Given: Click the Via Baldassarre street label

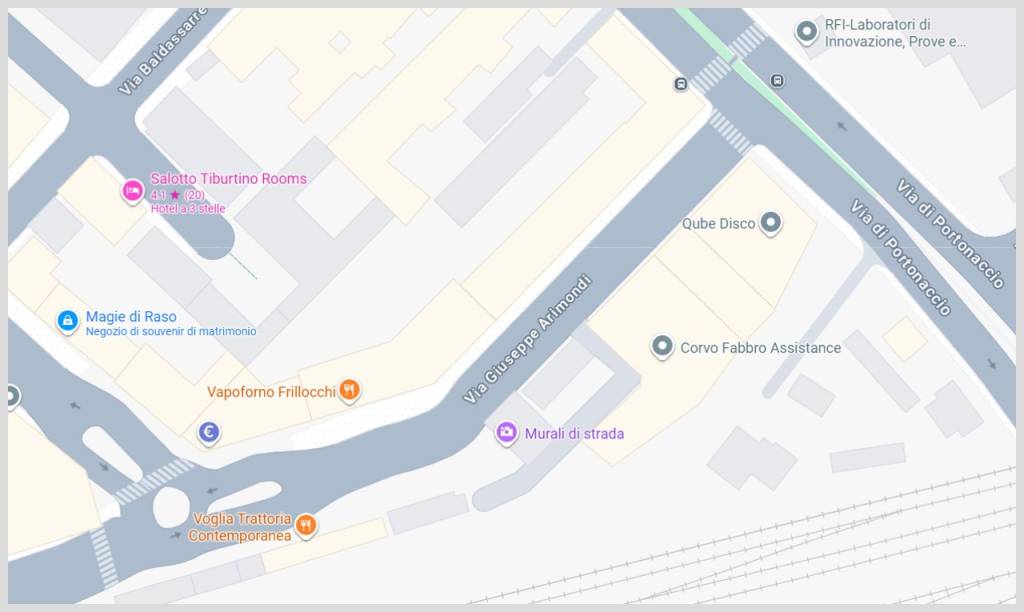Looking at the screenshot, I should click(161, 52).
